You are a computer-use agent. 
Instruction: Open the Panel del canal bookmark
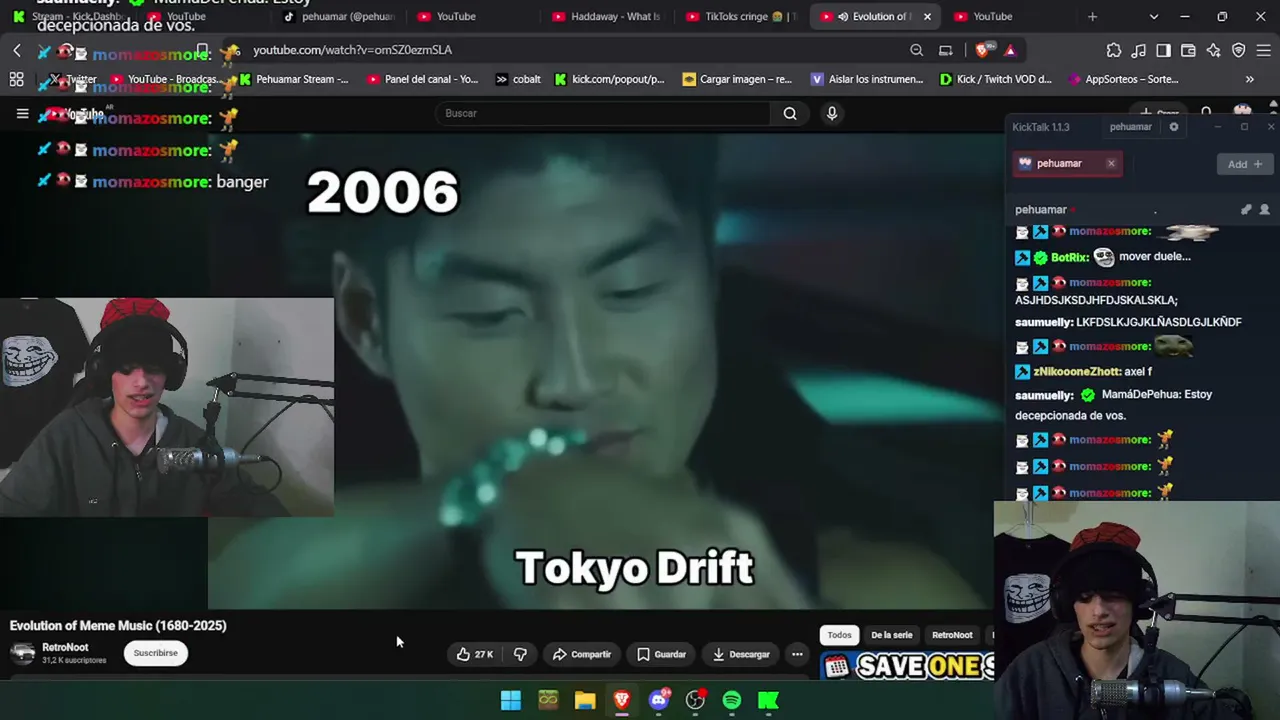click(x=422, y=79)
